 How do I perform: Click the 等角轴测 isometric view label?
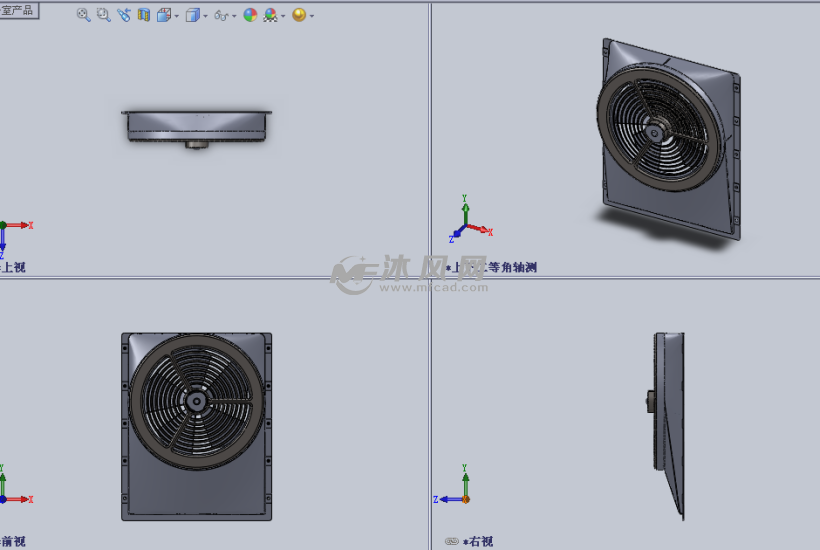[512, 267]
